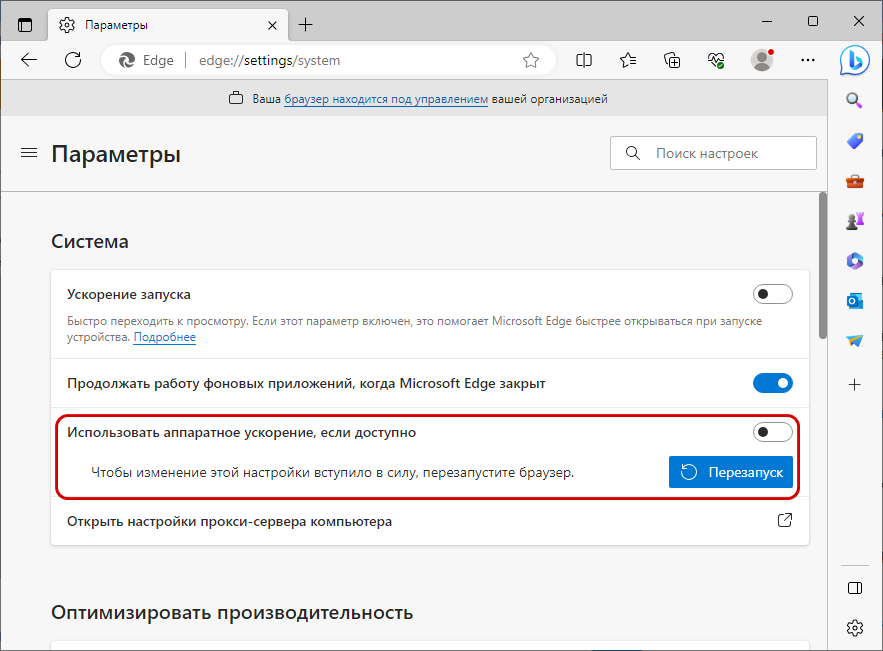Enable the Ускорение запуска toggle

point(773,294)
